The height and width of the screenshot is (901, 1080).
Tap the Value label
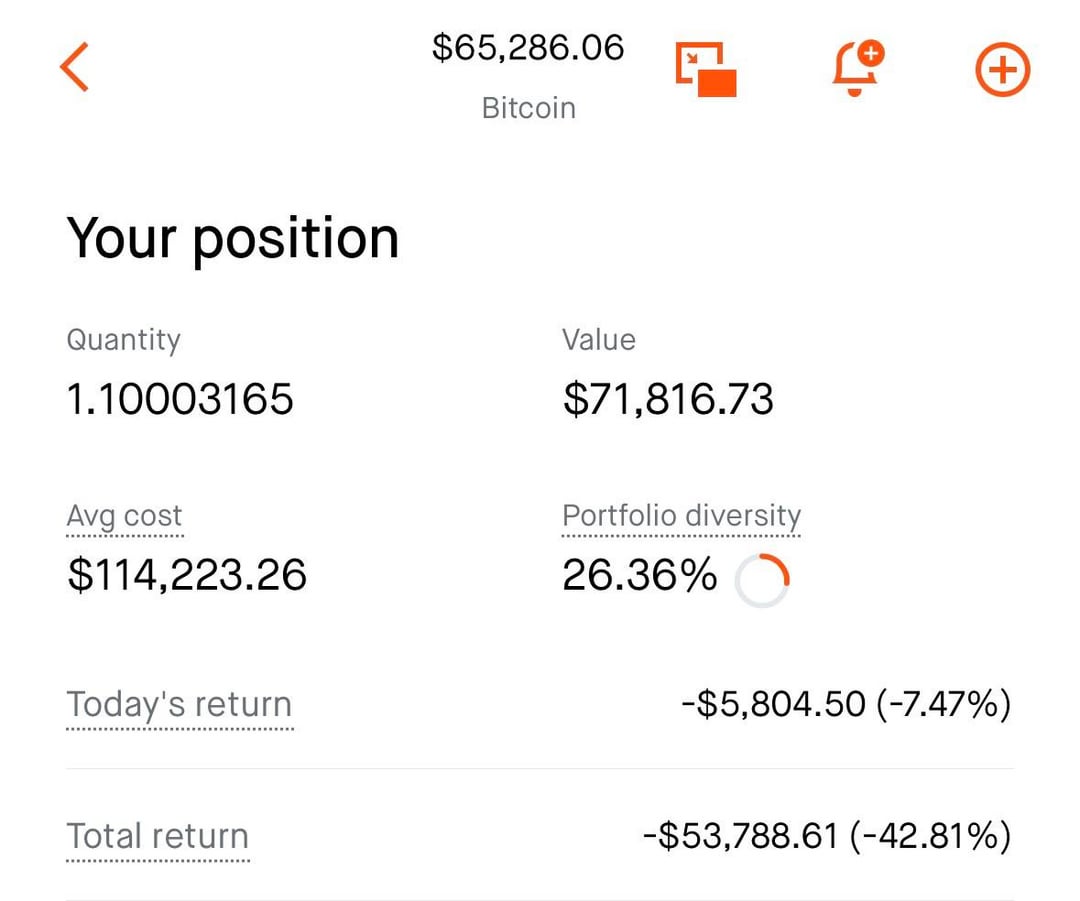coord(598,340)
